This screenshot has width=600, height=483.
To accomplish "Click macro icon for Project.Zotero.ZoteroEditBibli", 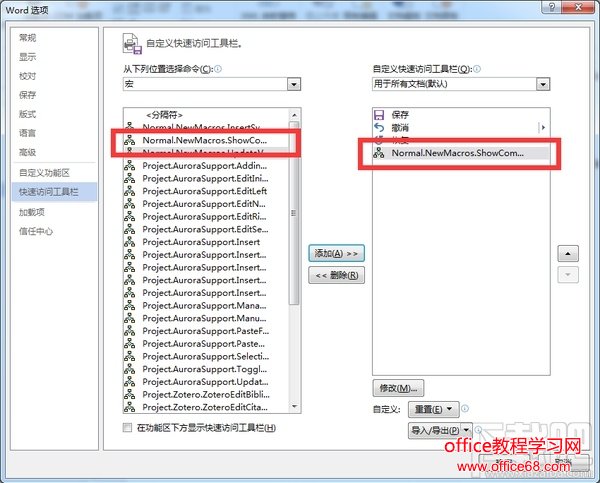I will tap(129, 394).
